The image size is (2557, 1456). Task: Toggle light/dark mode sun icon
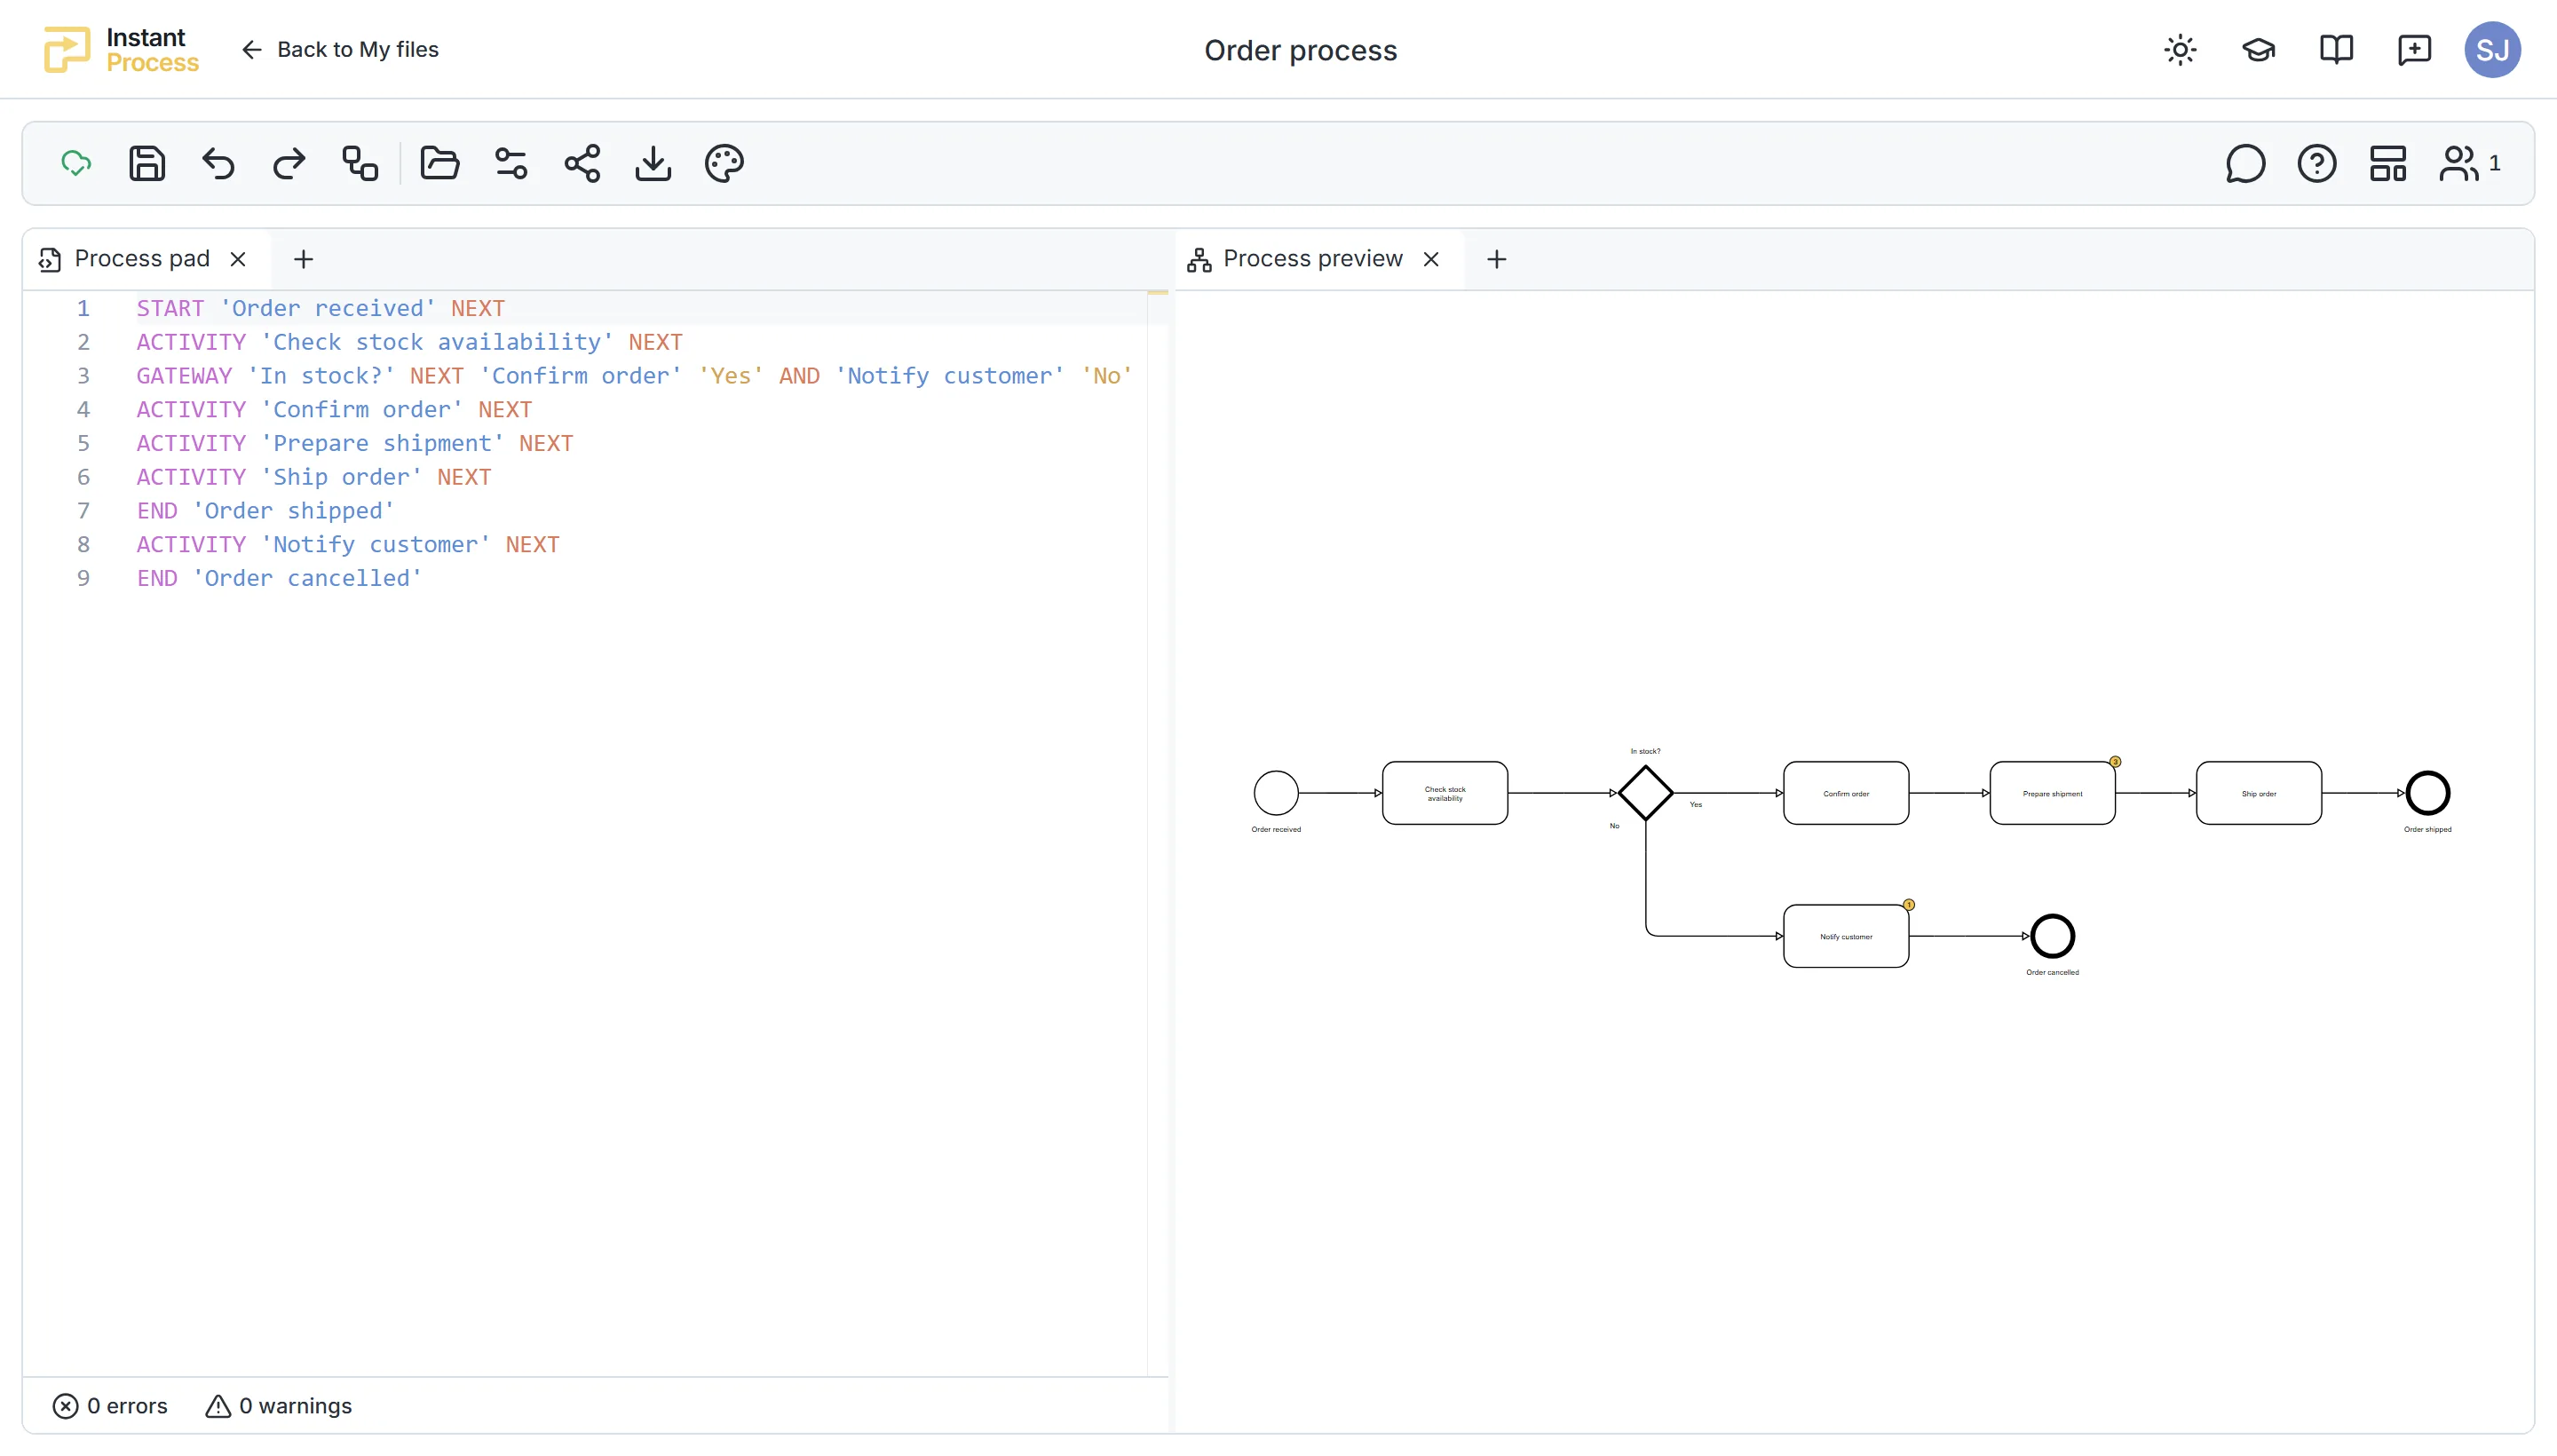2180,50
